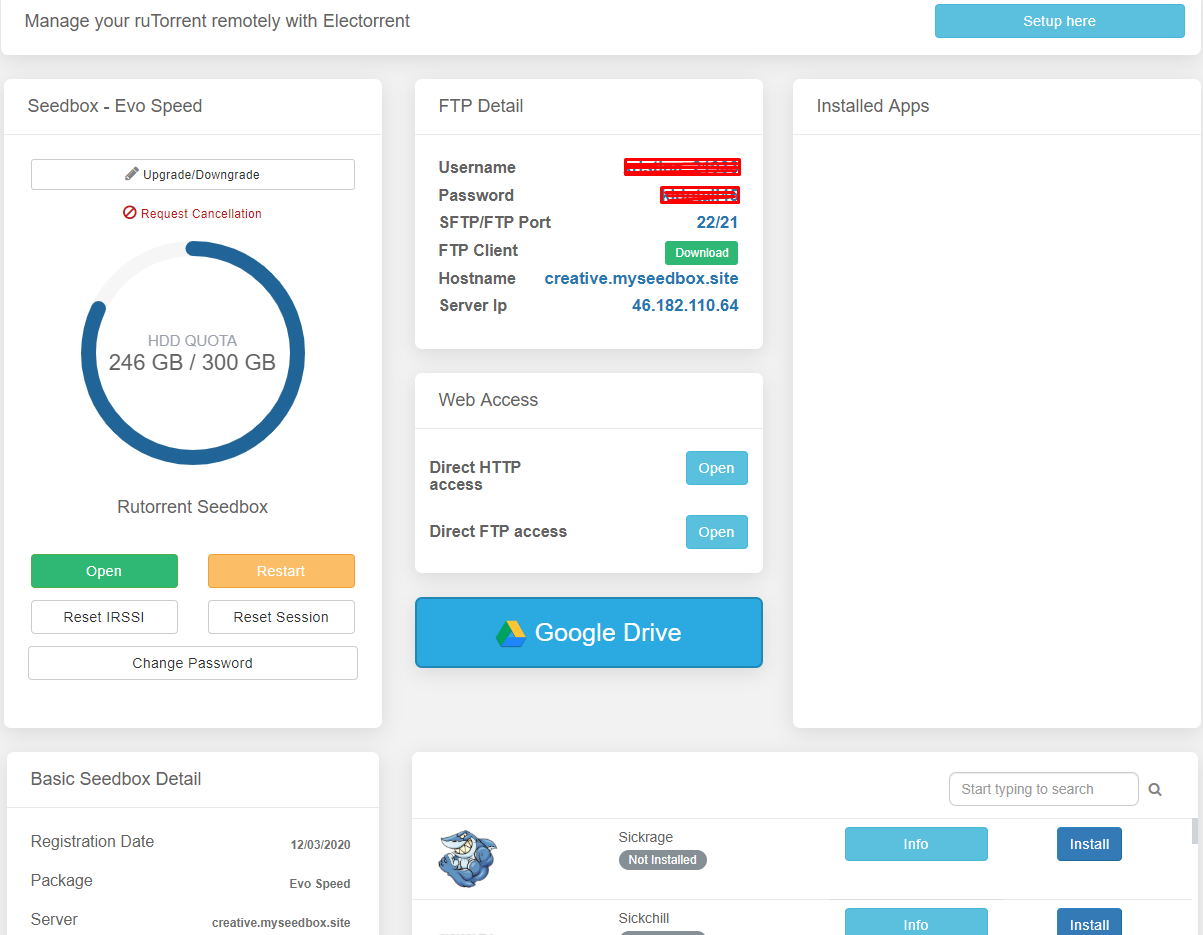Click the Reset Session button
1203x935 pixels.
pyautogui.click(x=281, y=617)
